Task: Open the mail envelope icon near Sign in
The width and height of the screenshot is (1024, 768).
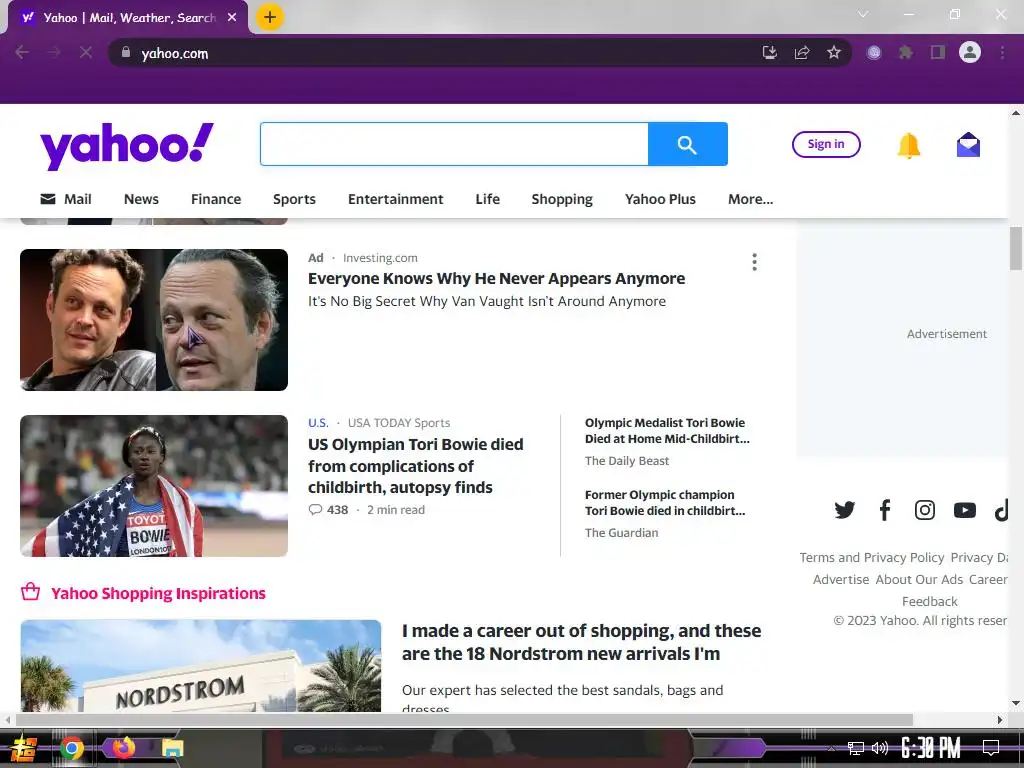Action: pos(968,145)
